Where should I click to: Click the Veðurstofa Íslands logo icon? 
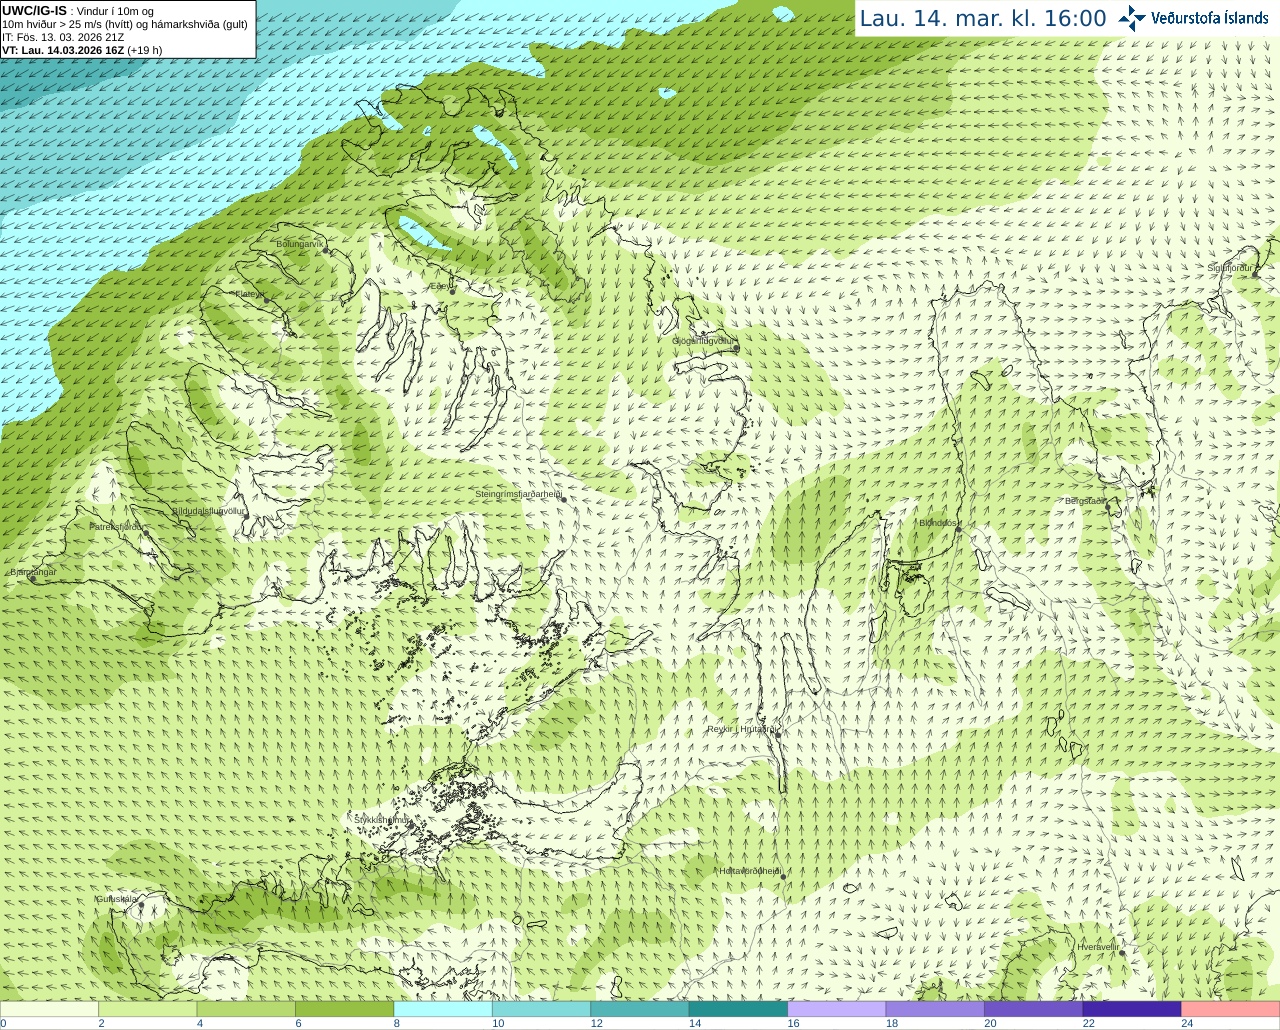[x=1132, y=18]
